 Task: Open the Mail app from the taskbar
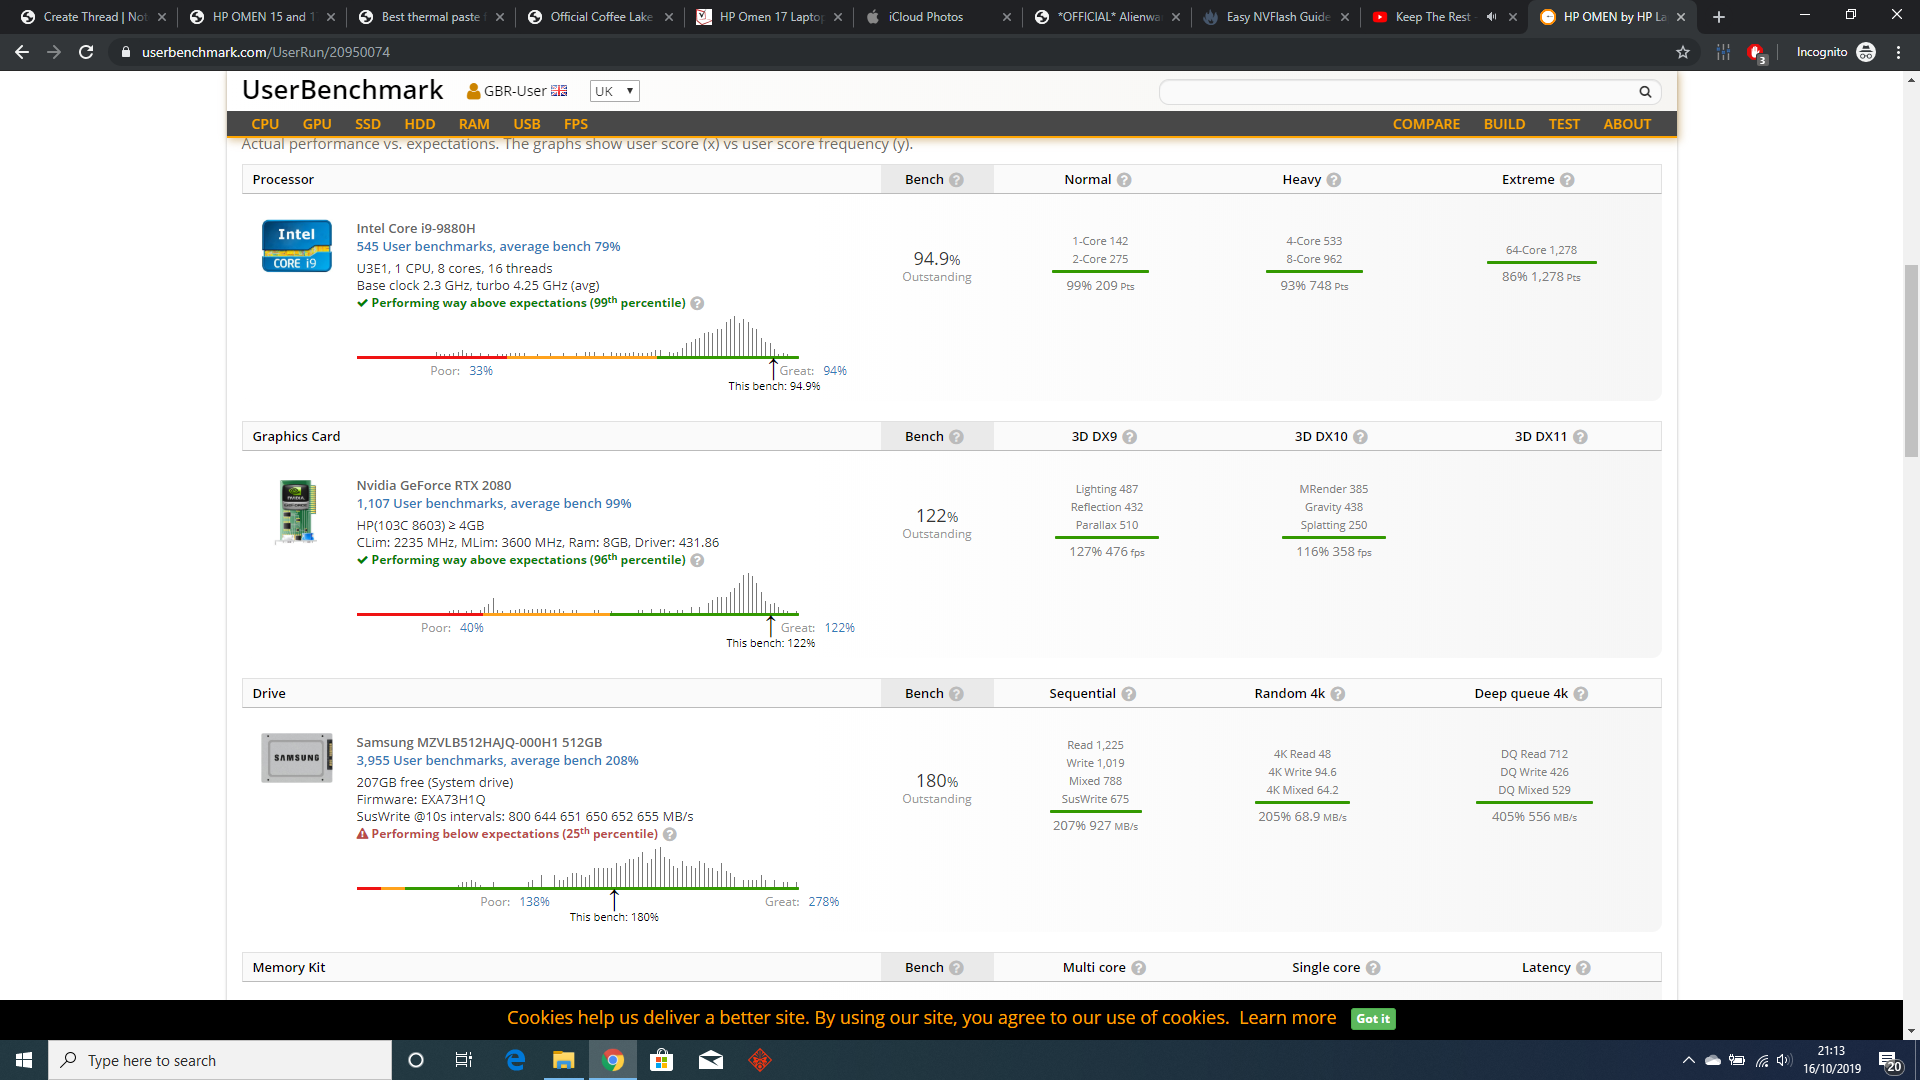(711, 1060)
